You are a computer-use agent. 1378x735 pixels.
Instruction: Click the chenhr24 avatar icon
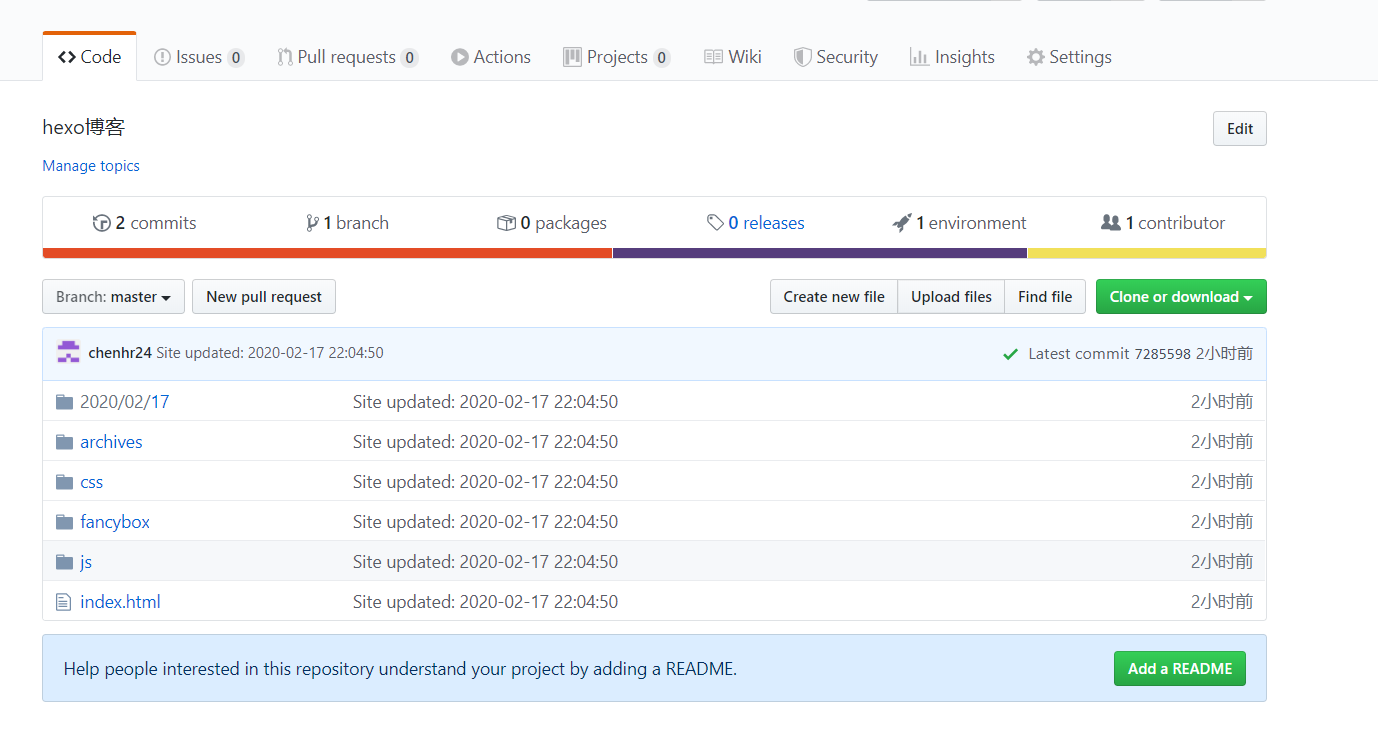[x=67, y=352]
